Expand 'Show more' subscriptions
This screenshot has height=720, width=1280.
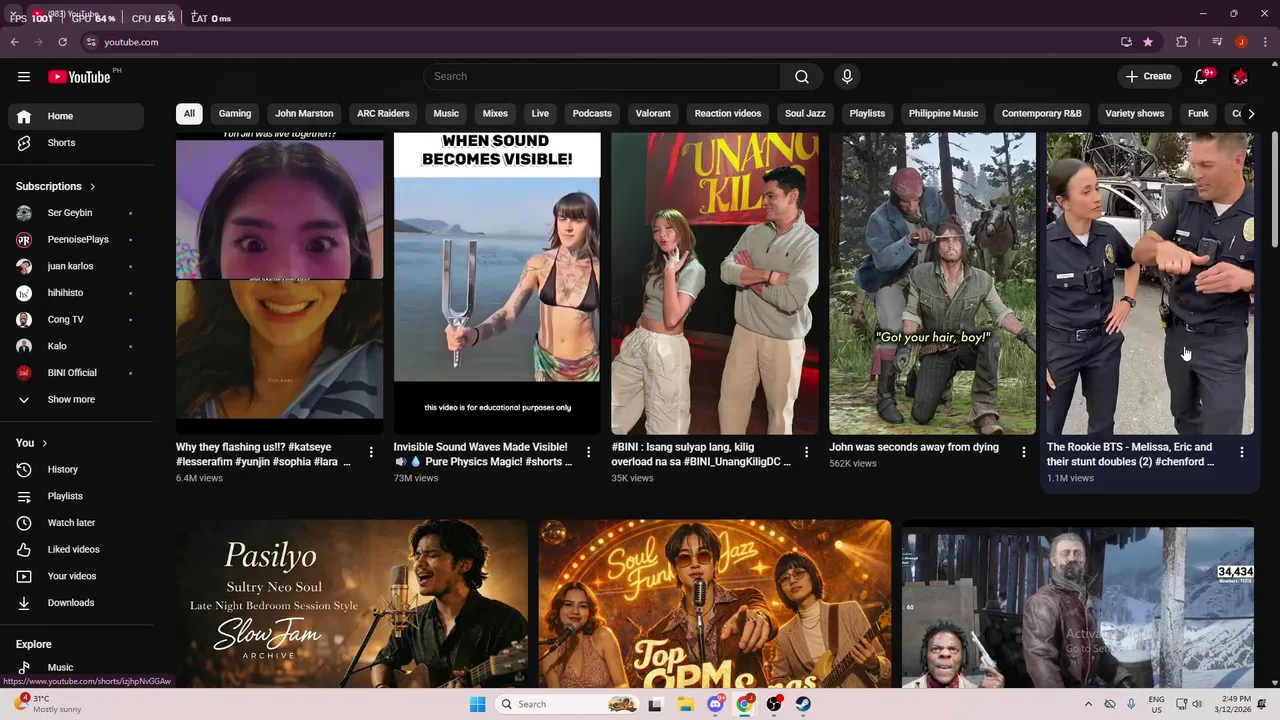pos(76,400)
